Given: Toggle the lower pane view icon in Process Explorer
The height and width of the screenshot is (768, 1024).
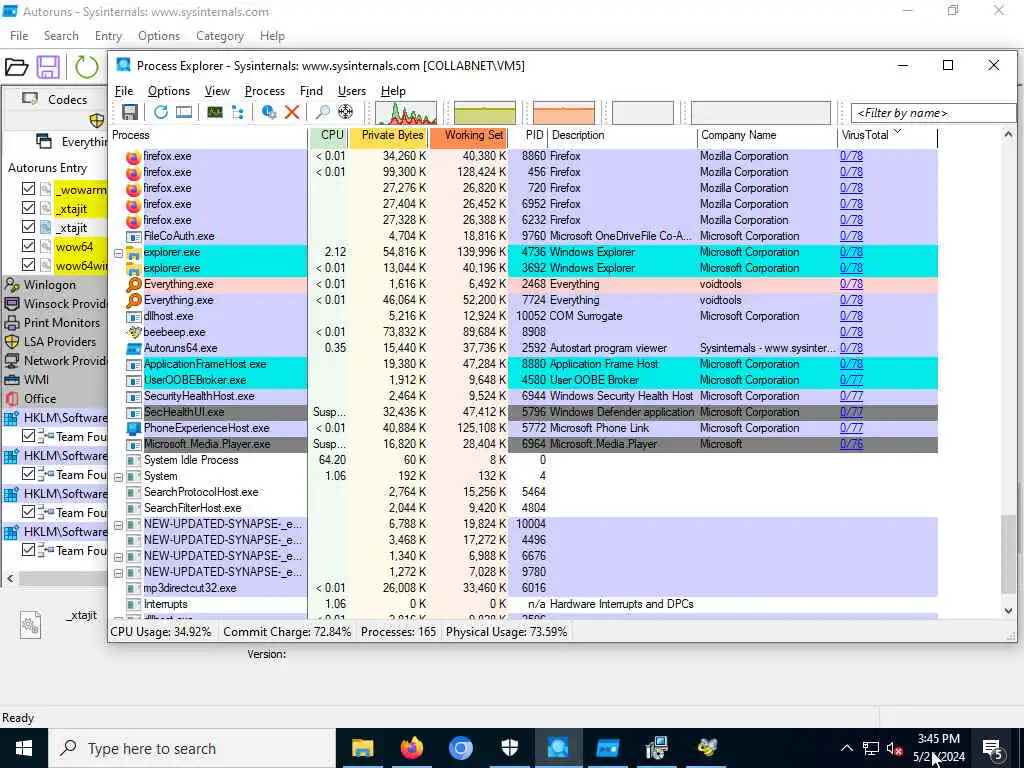Looking at the screenshot, I should (x=184, y=112).
